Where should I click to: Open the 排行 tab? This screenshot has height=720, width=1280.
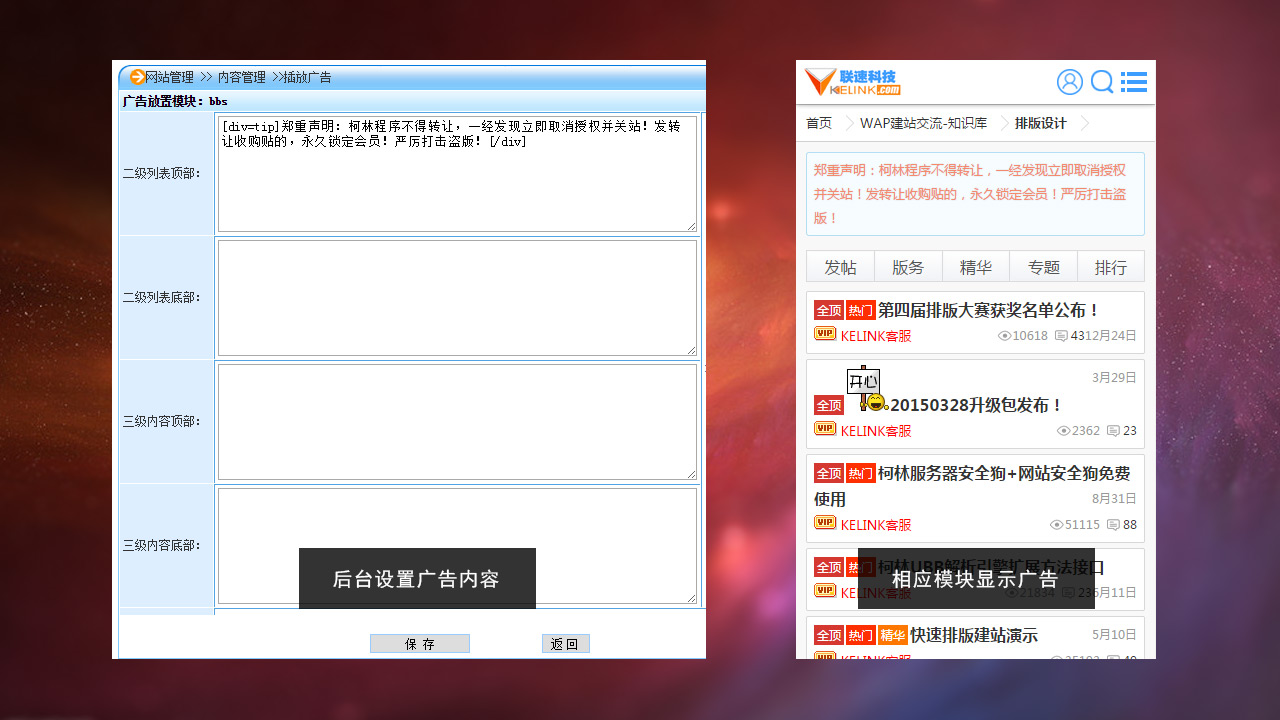[1110, 267]
